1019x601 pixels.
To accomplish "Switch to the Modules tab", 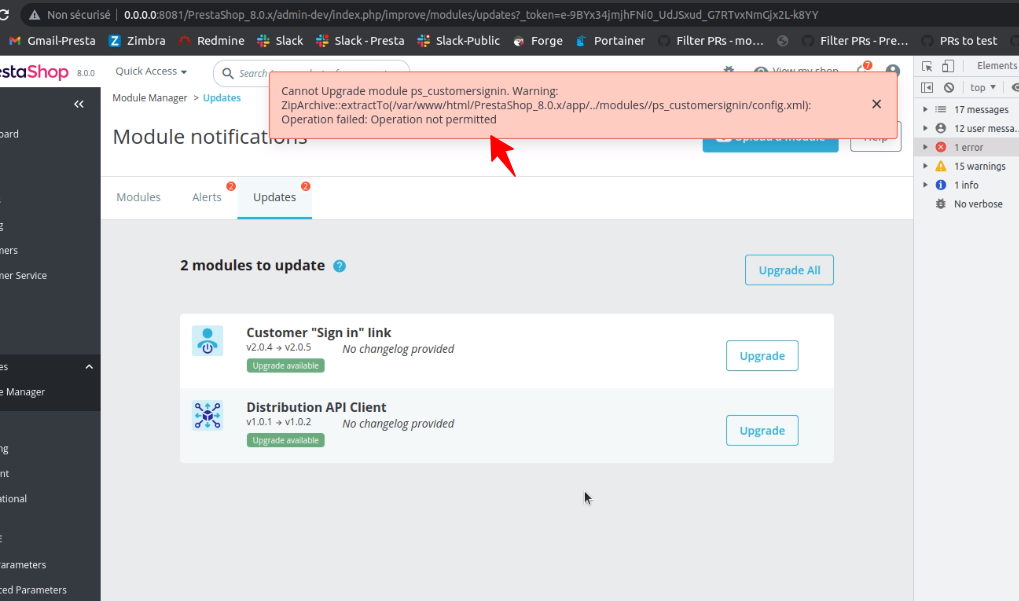I will [x=138, y=197].
